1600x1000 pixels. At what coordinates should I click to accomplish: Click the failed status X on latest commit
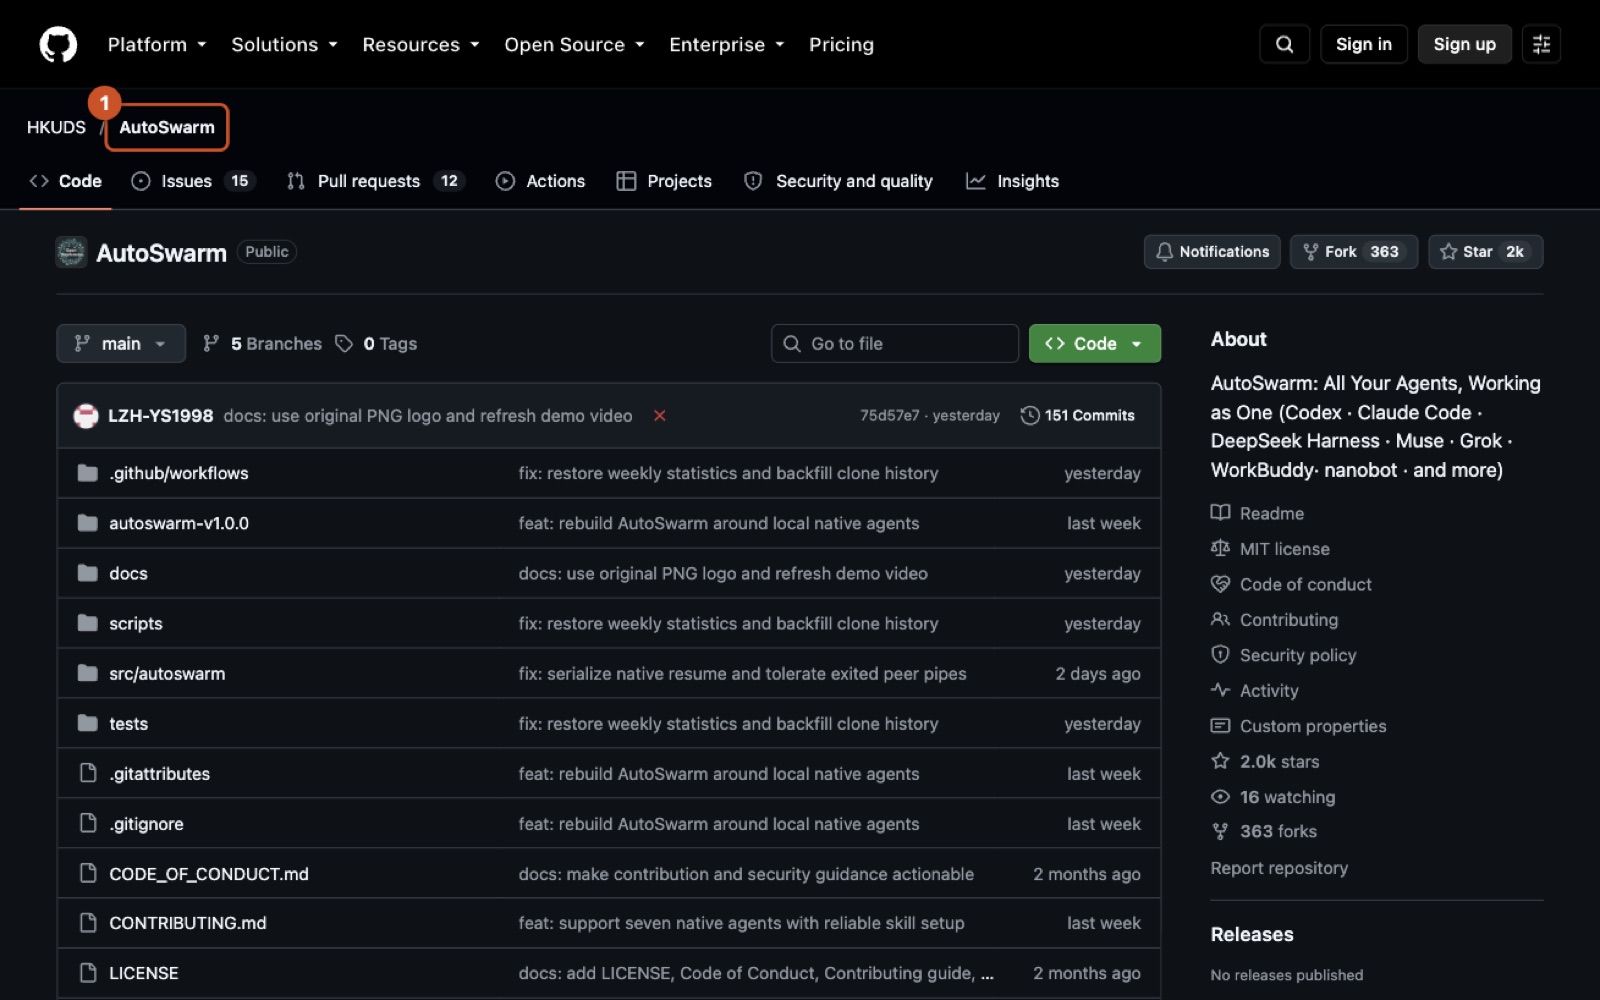(x=660, y=415)
